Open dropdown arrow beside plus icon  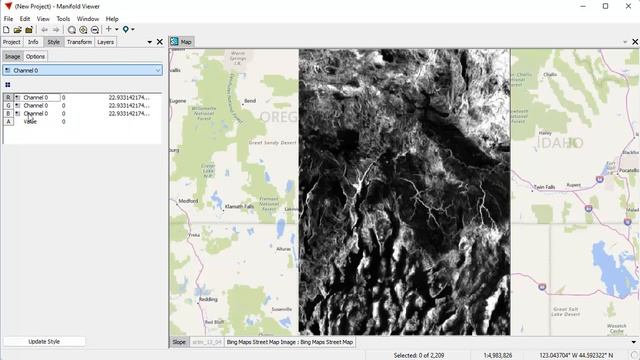click(116, 29)
